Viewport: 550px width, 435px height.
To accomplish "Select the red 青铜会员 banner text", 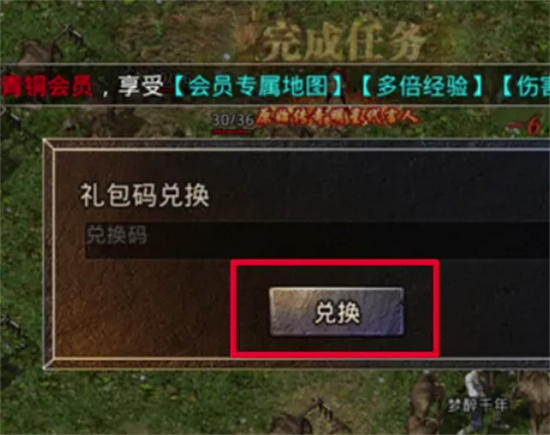I will (46, 86).
